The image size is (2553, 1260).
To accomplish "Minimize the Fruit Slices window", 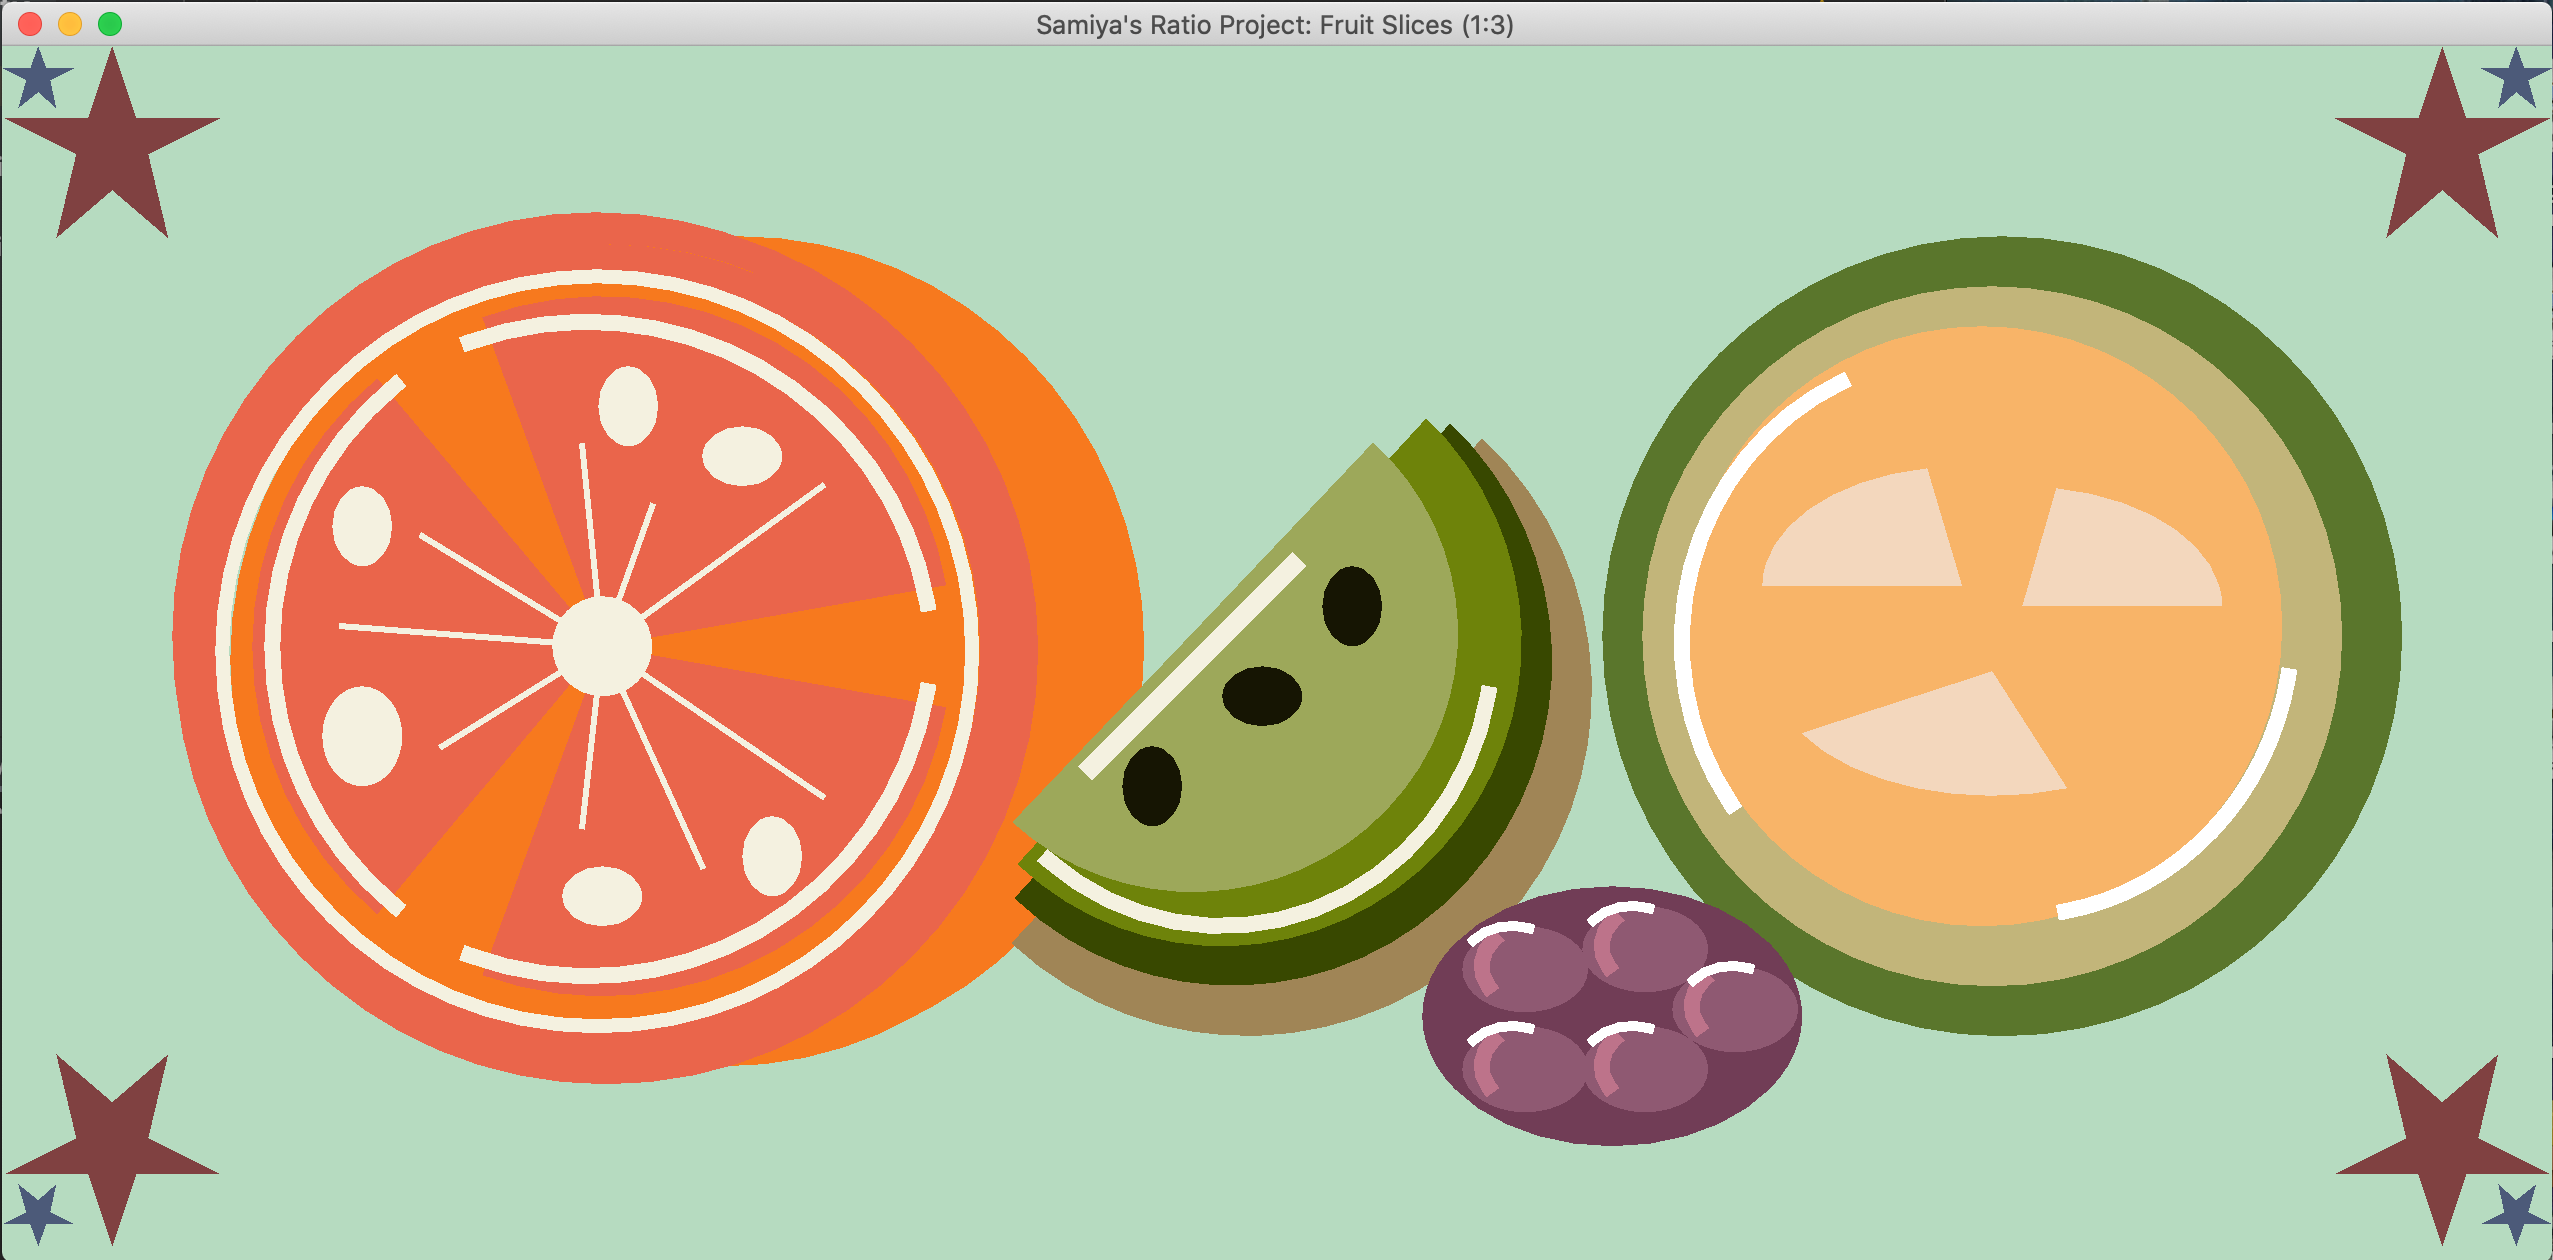I will tap(69, 24).
